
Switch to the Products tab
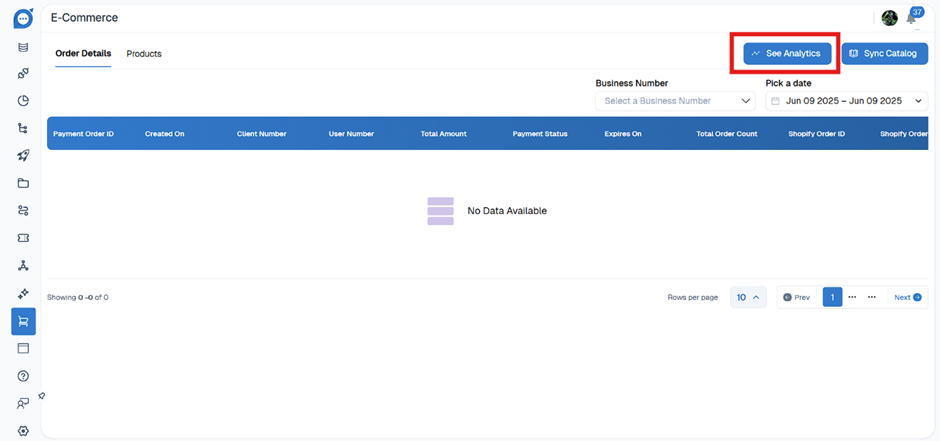144,54
